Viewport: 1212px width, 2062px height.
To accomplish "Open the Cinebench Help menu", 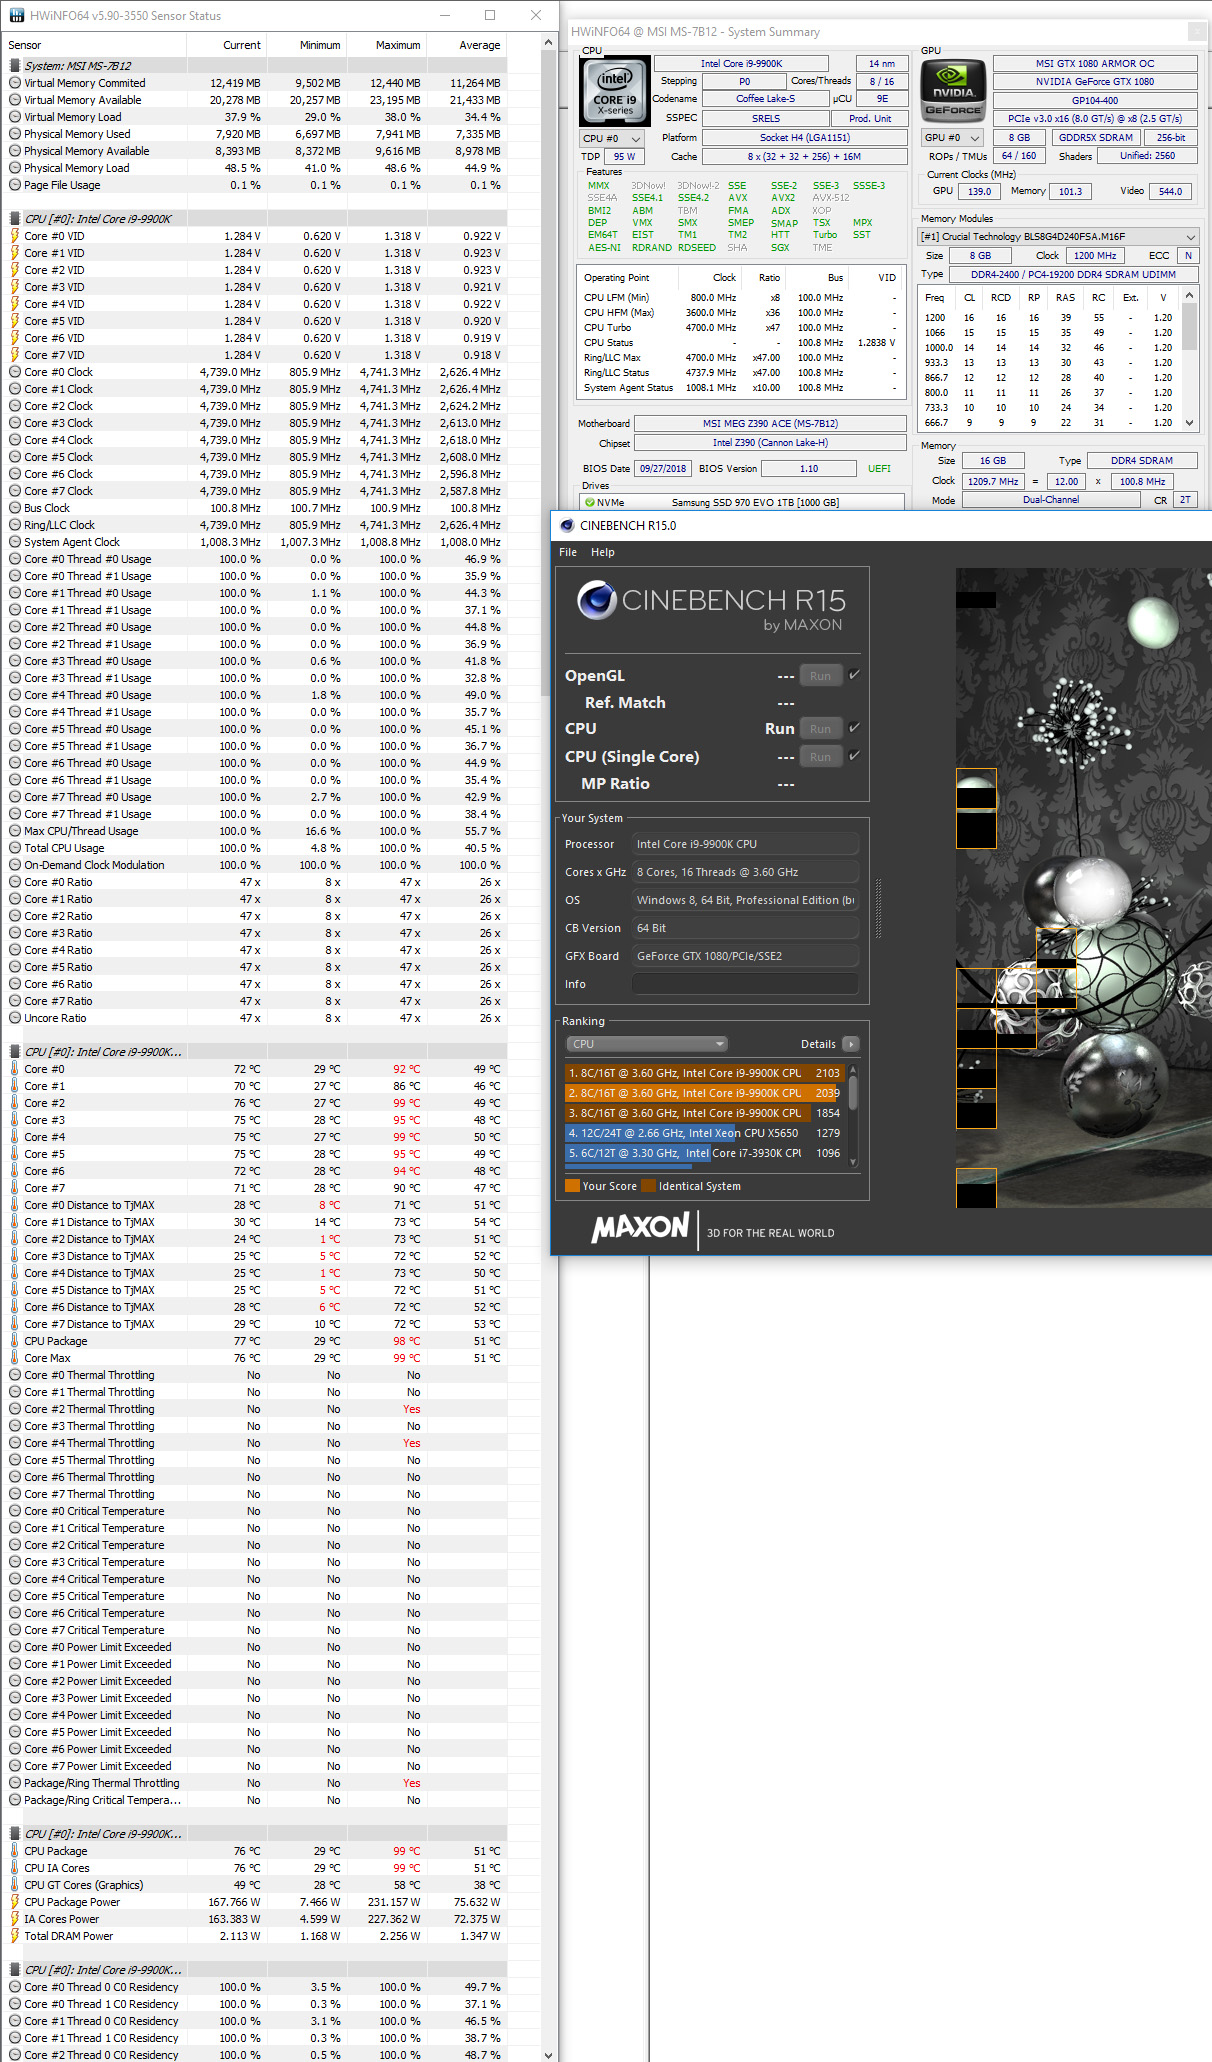I will pos(602,552).
